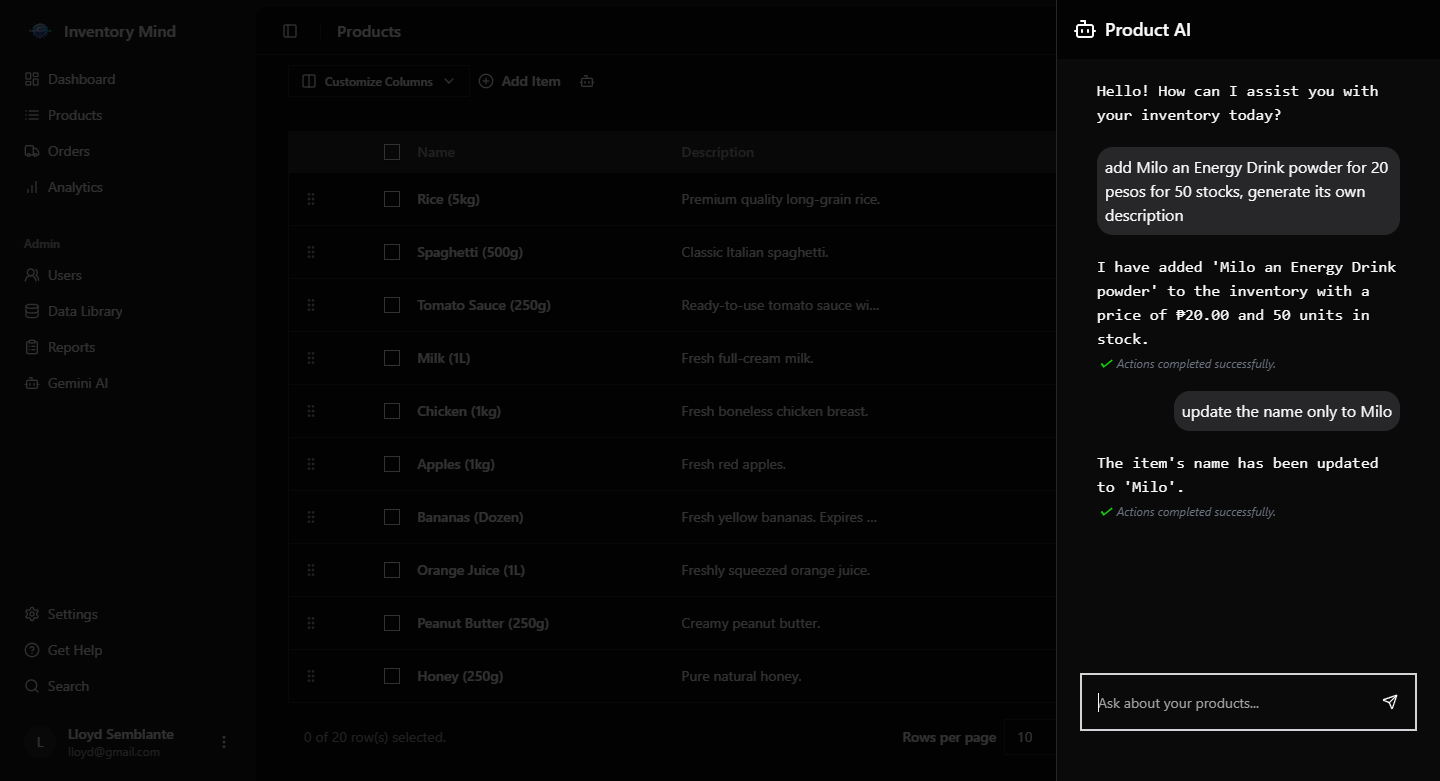Check the Bananas (Dozen) row checkbox
Screen dimensions: 1440x781
pos(392,517)
